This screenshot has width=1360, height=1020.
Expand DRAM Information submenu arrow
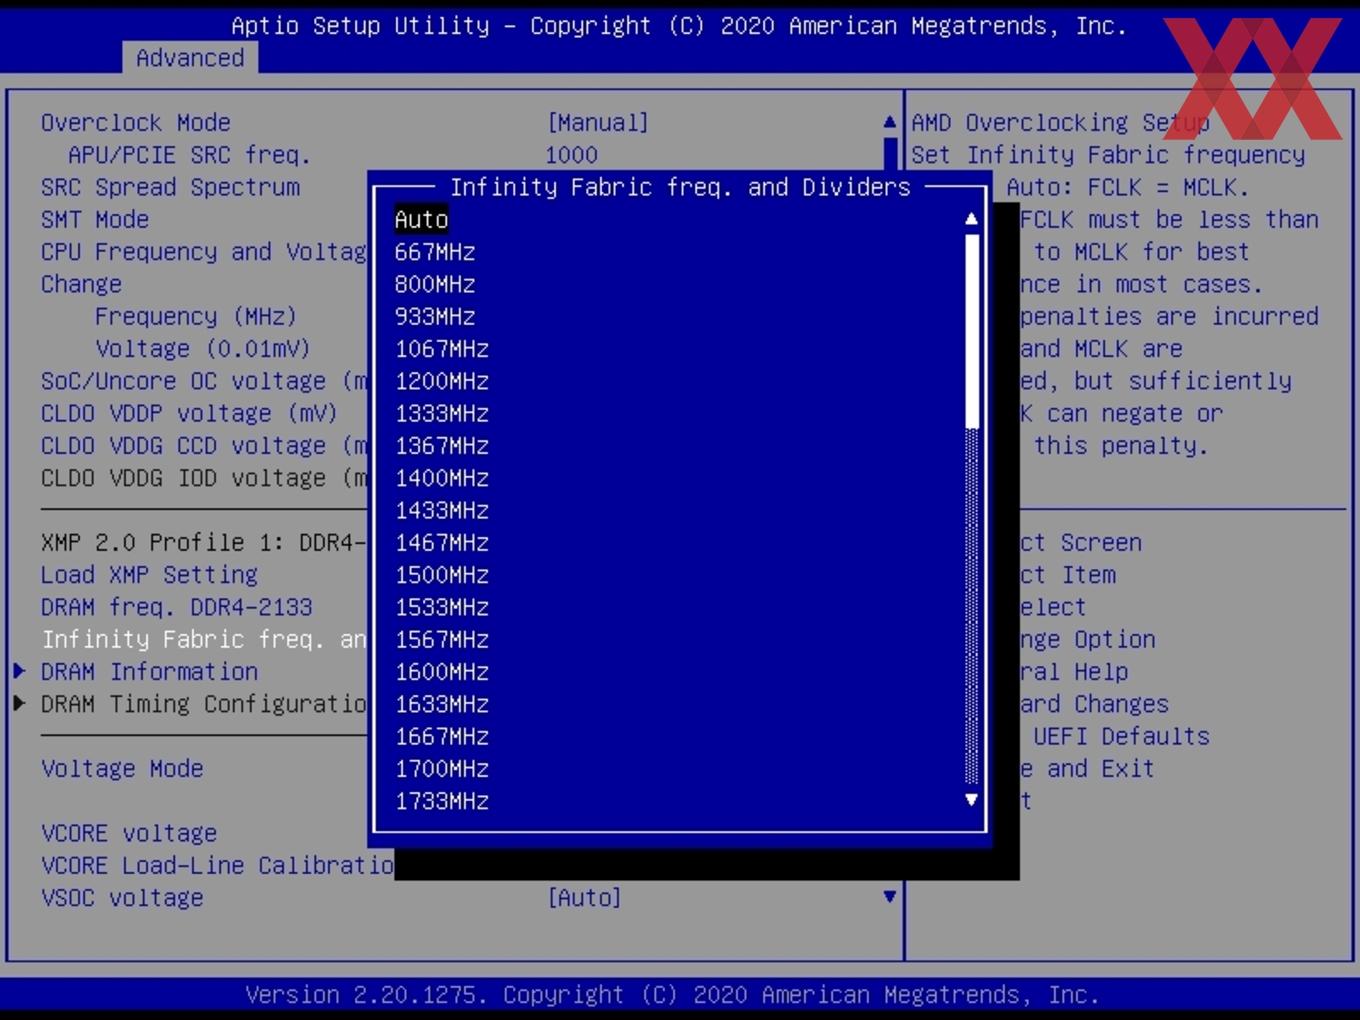point(19,671)
